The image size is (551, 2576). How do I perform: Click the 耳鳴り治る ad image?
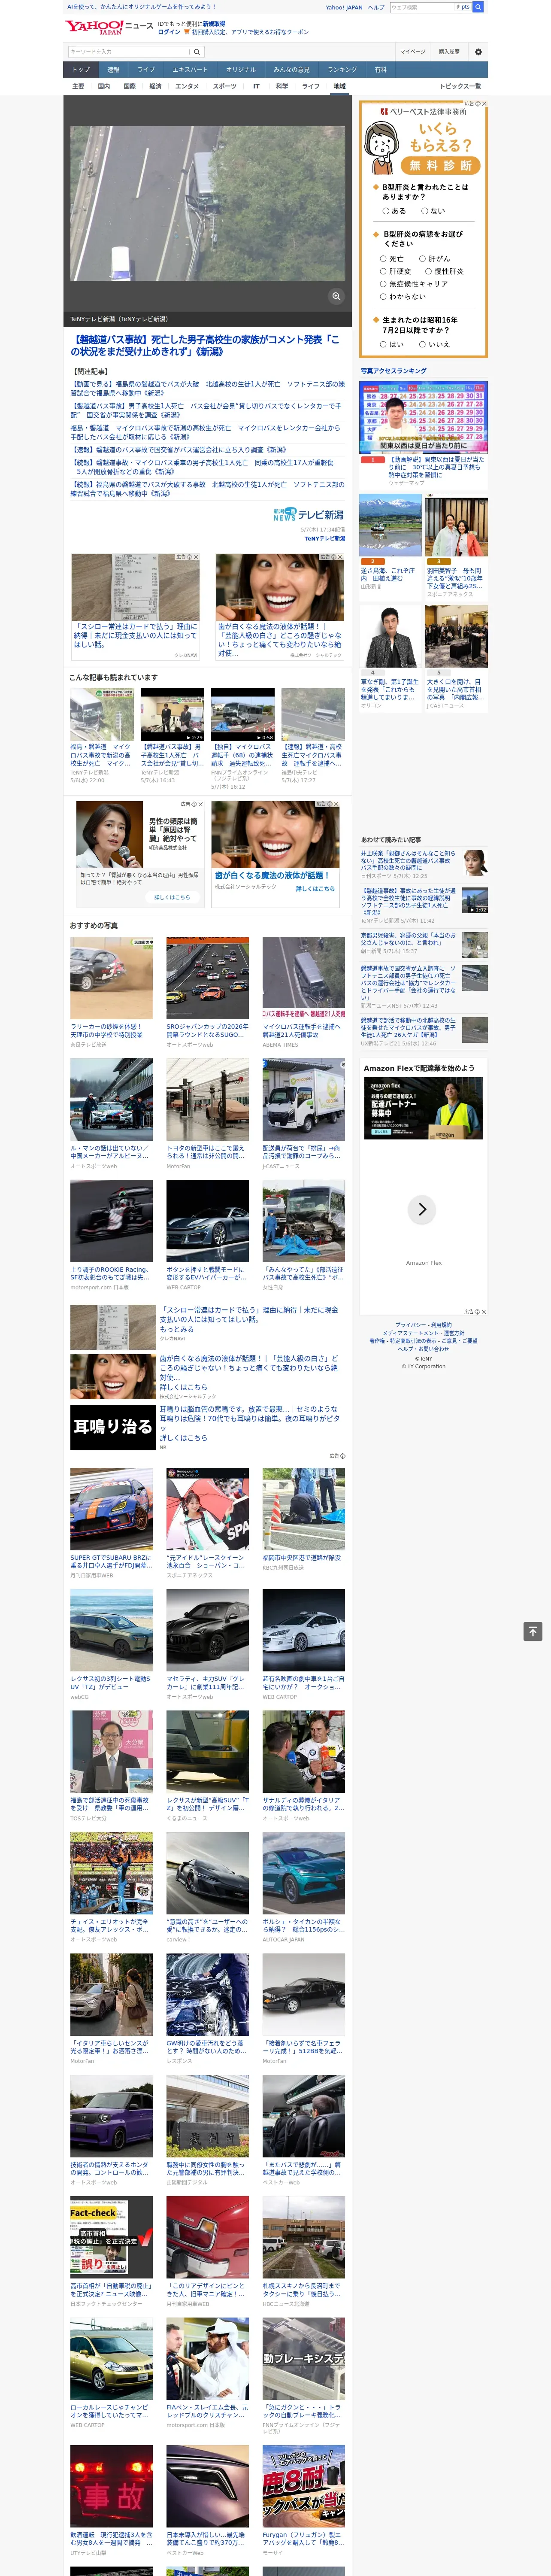112,1427
